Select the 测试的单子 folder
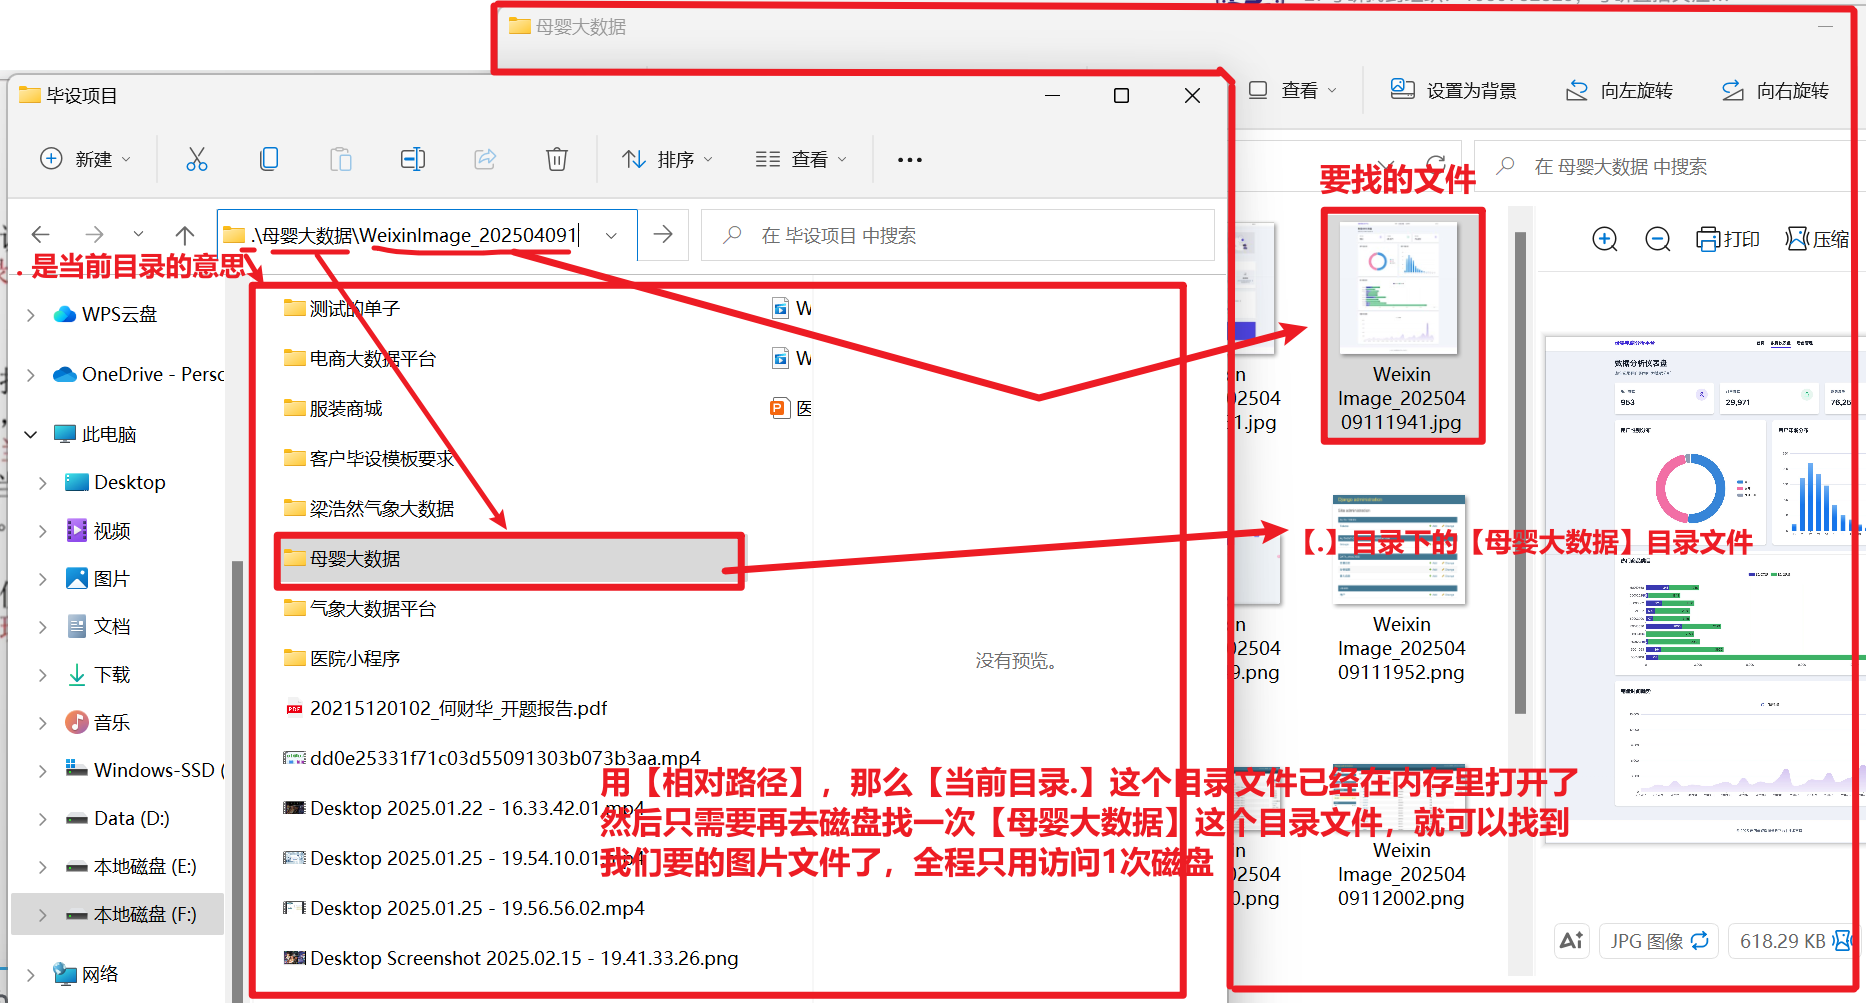This screenshot has width=1866, height=1003. click(x=342, y=309)
